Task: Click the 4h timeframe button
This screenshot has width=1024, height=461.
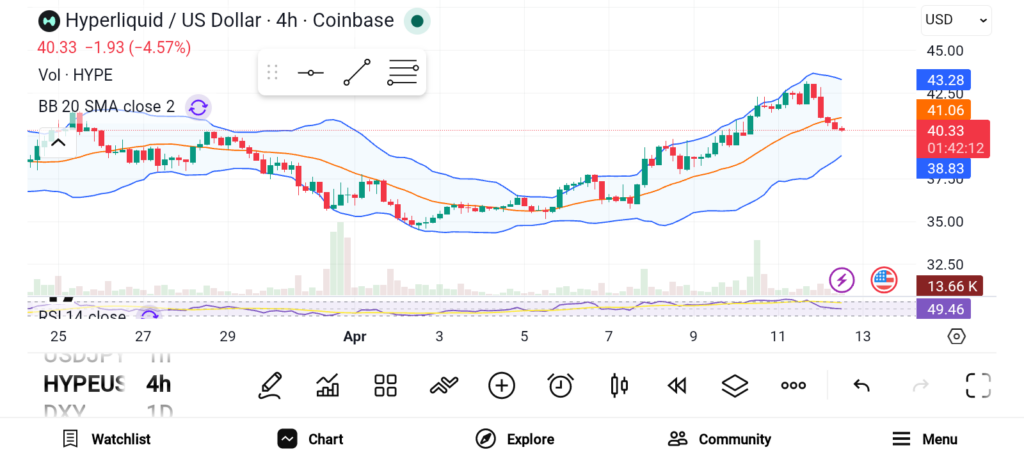Action: (158, 384)
